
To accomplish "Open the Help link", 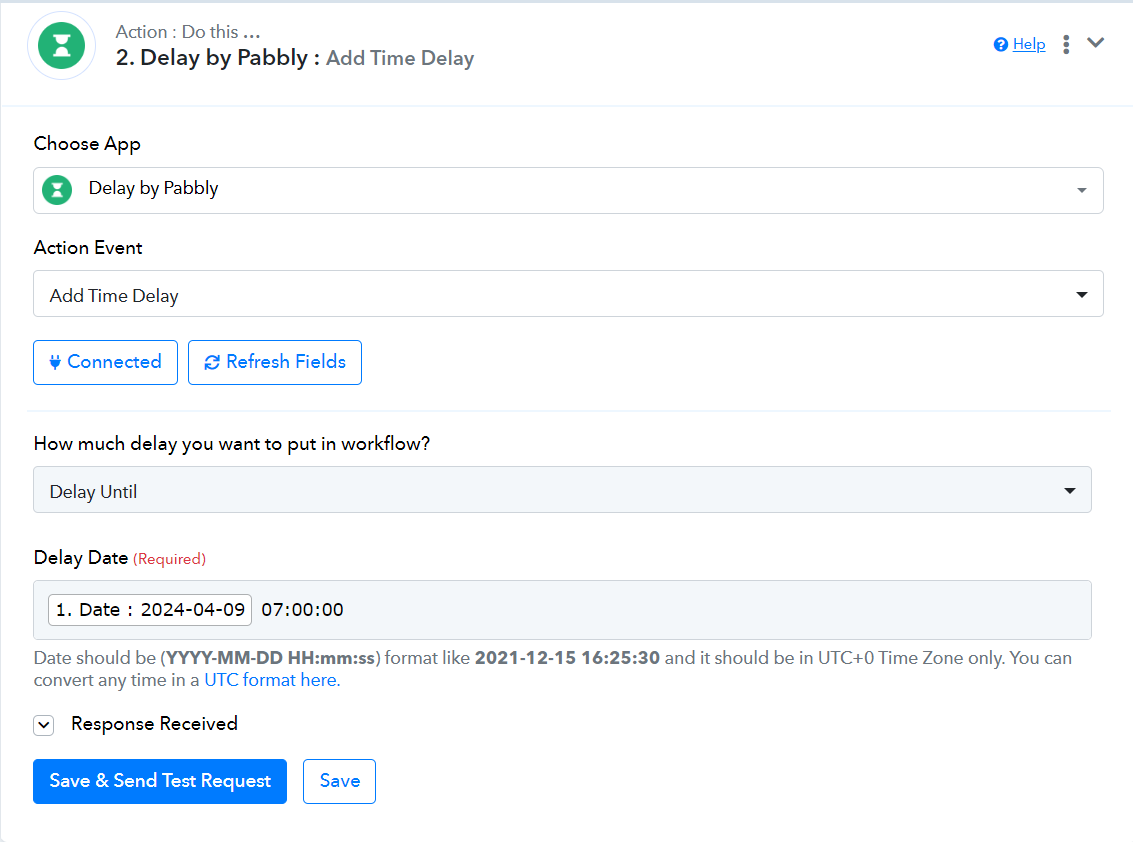I will (1029, 45).
